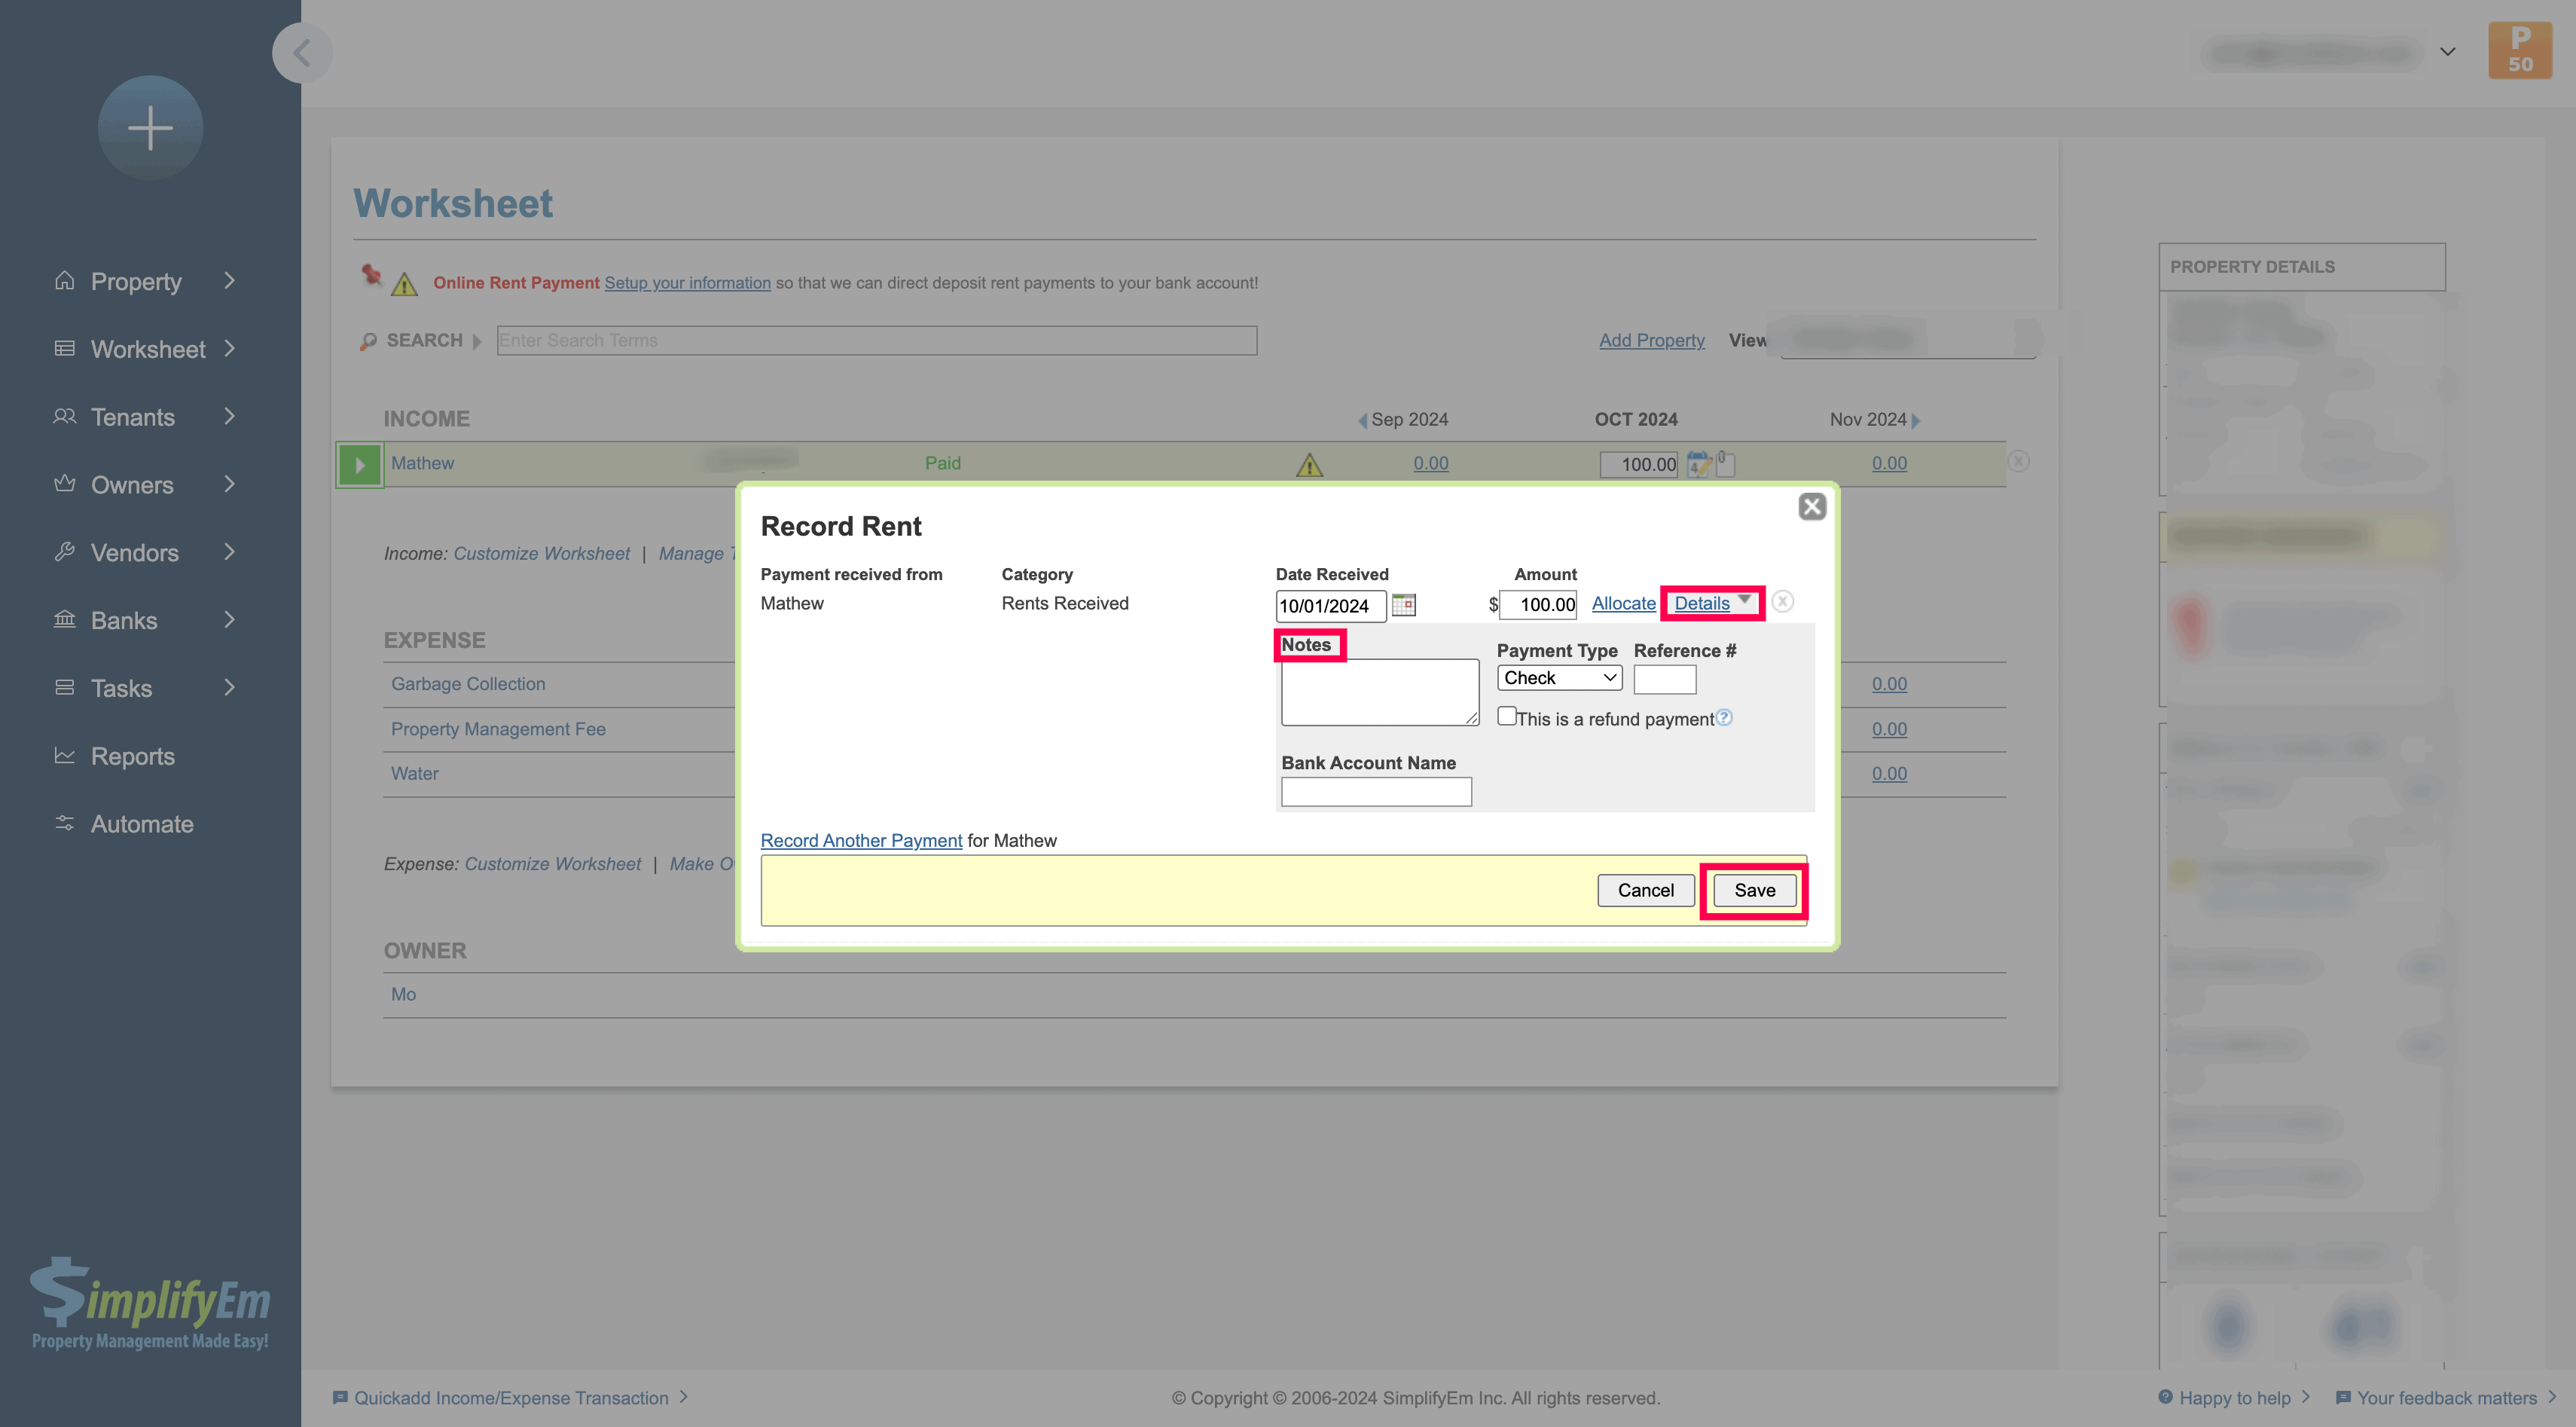The height and width of the screenshot is (1427, 2576).
Task: Click the big plus add button in sidebar
Action: [150, 128]
